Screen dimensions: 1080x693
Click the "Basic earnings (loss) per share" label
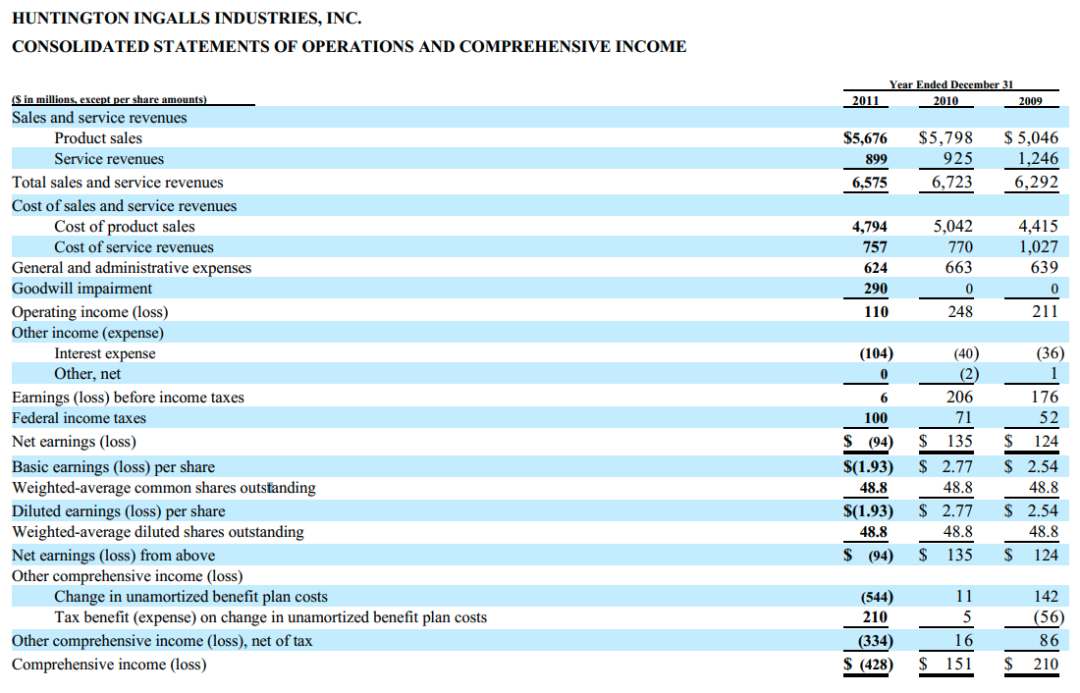tap(114, 467)
